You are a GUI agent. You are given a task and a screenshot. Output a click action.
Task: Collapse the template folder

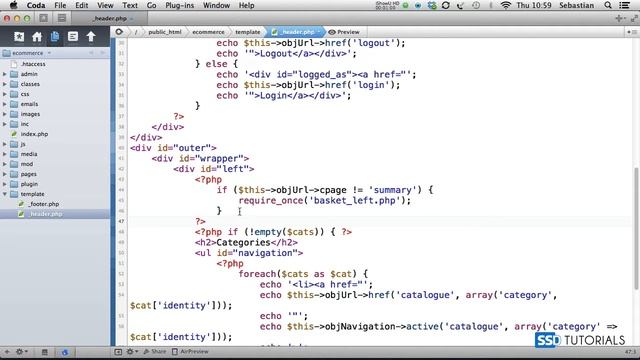[x=5, y=194]
